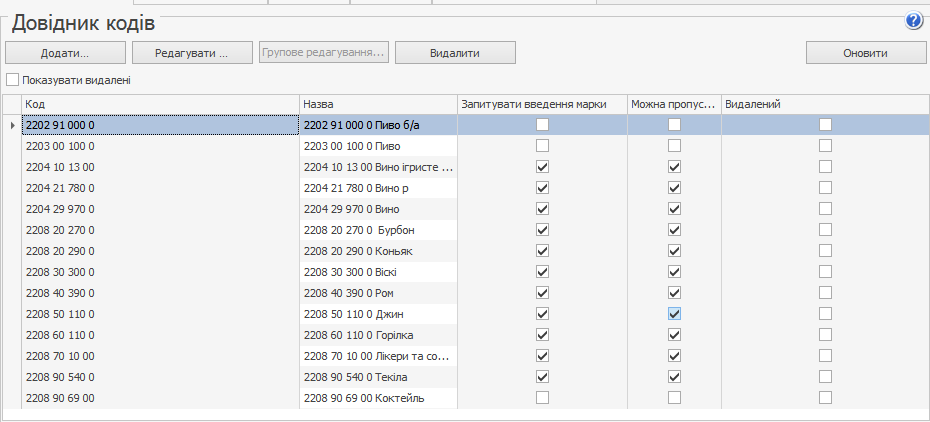This screenshot has width=930, height=422.
Task: Click 'Запитувати введення марки' column header
Action: click(x=542, y=104)
